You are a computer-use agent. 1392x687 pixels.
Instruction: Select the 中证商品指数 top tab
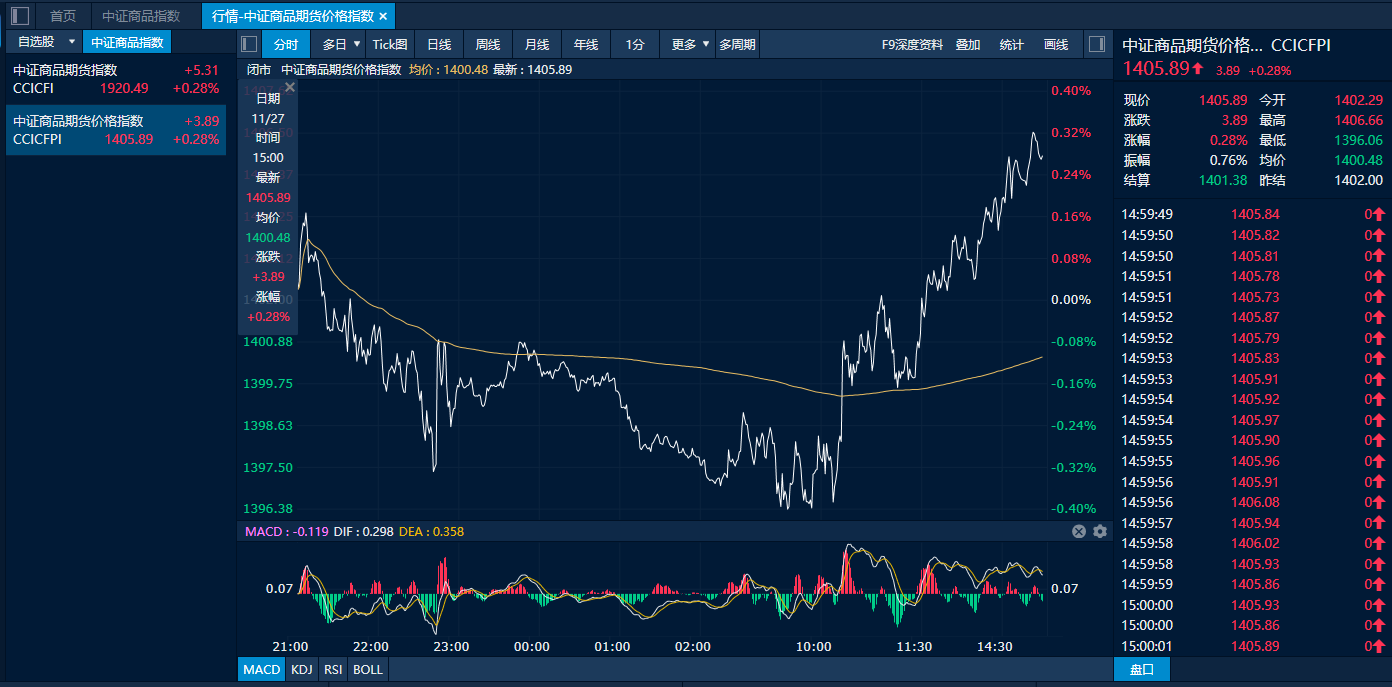click(141, 16)
